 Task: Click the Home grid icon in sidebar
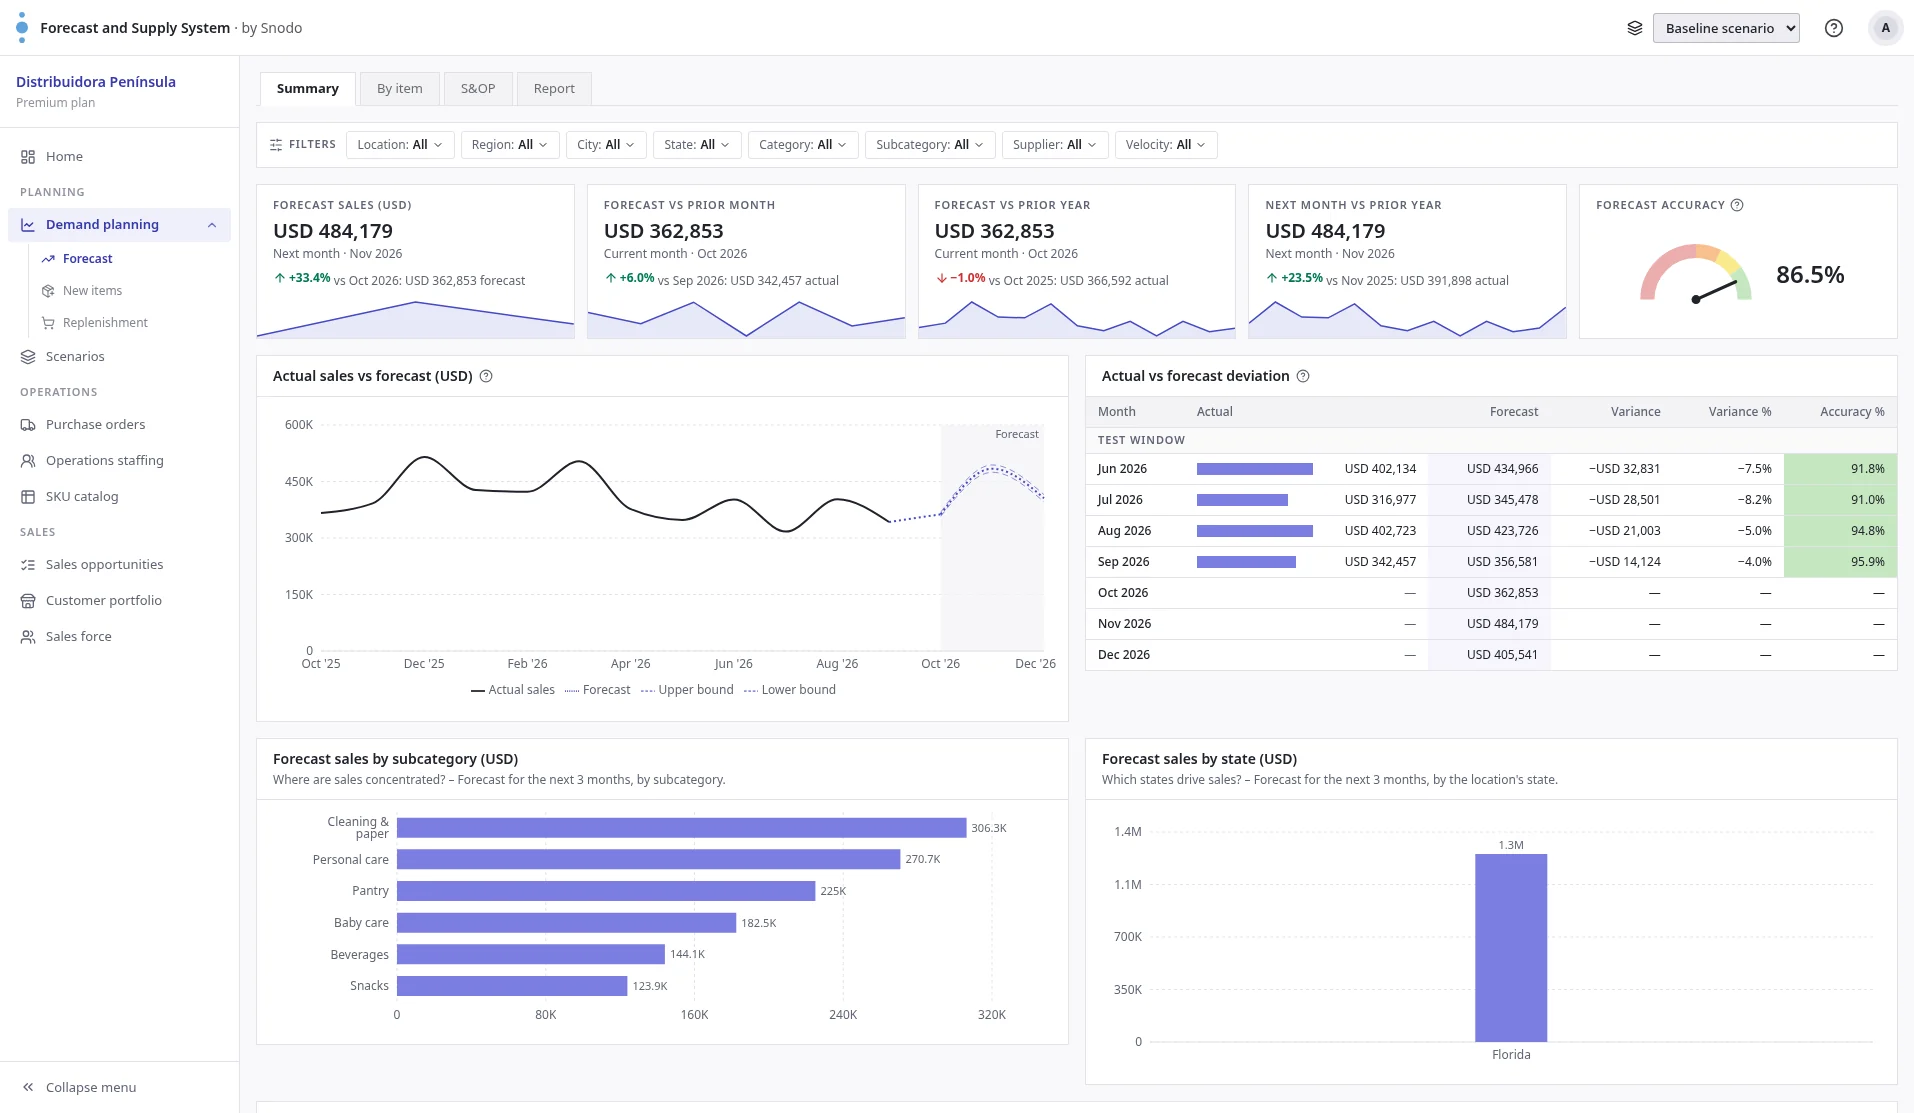[28, 157]
